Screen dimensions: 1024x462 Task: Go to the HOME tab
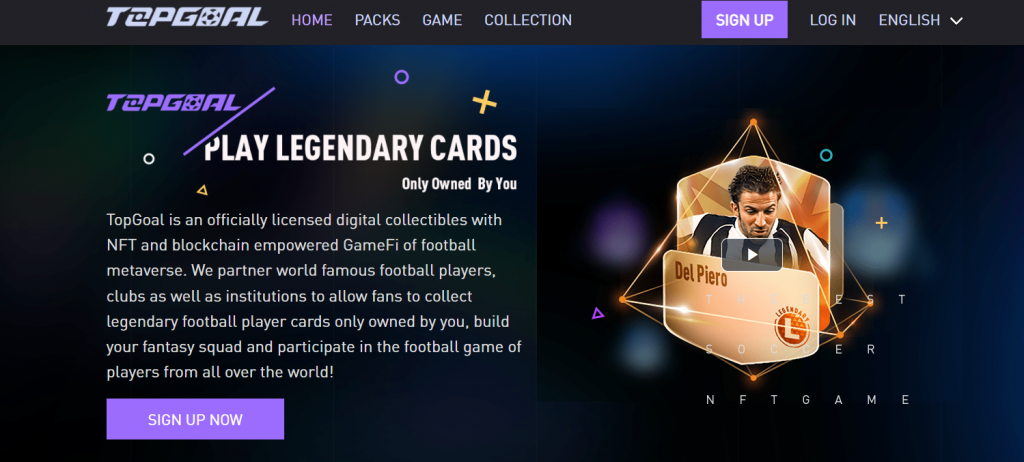312,20
